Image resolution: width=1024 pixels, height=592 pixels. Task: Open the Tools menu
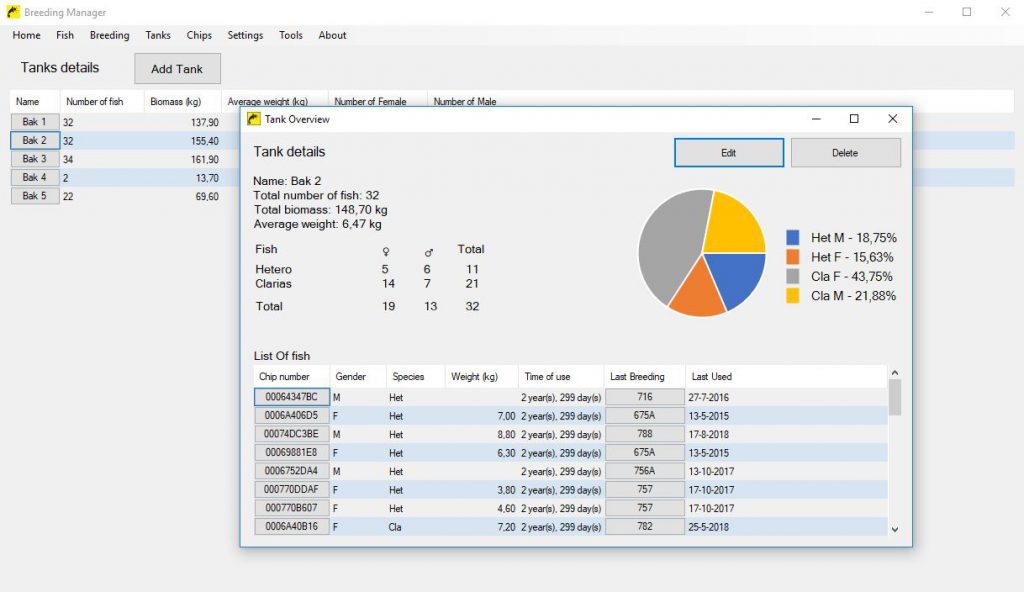[290, 35]
